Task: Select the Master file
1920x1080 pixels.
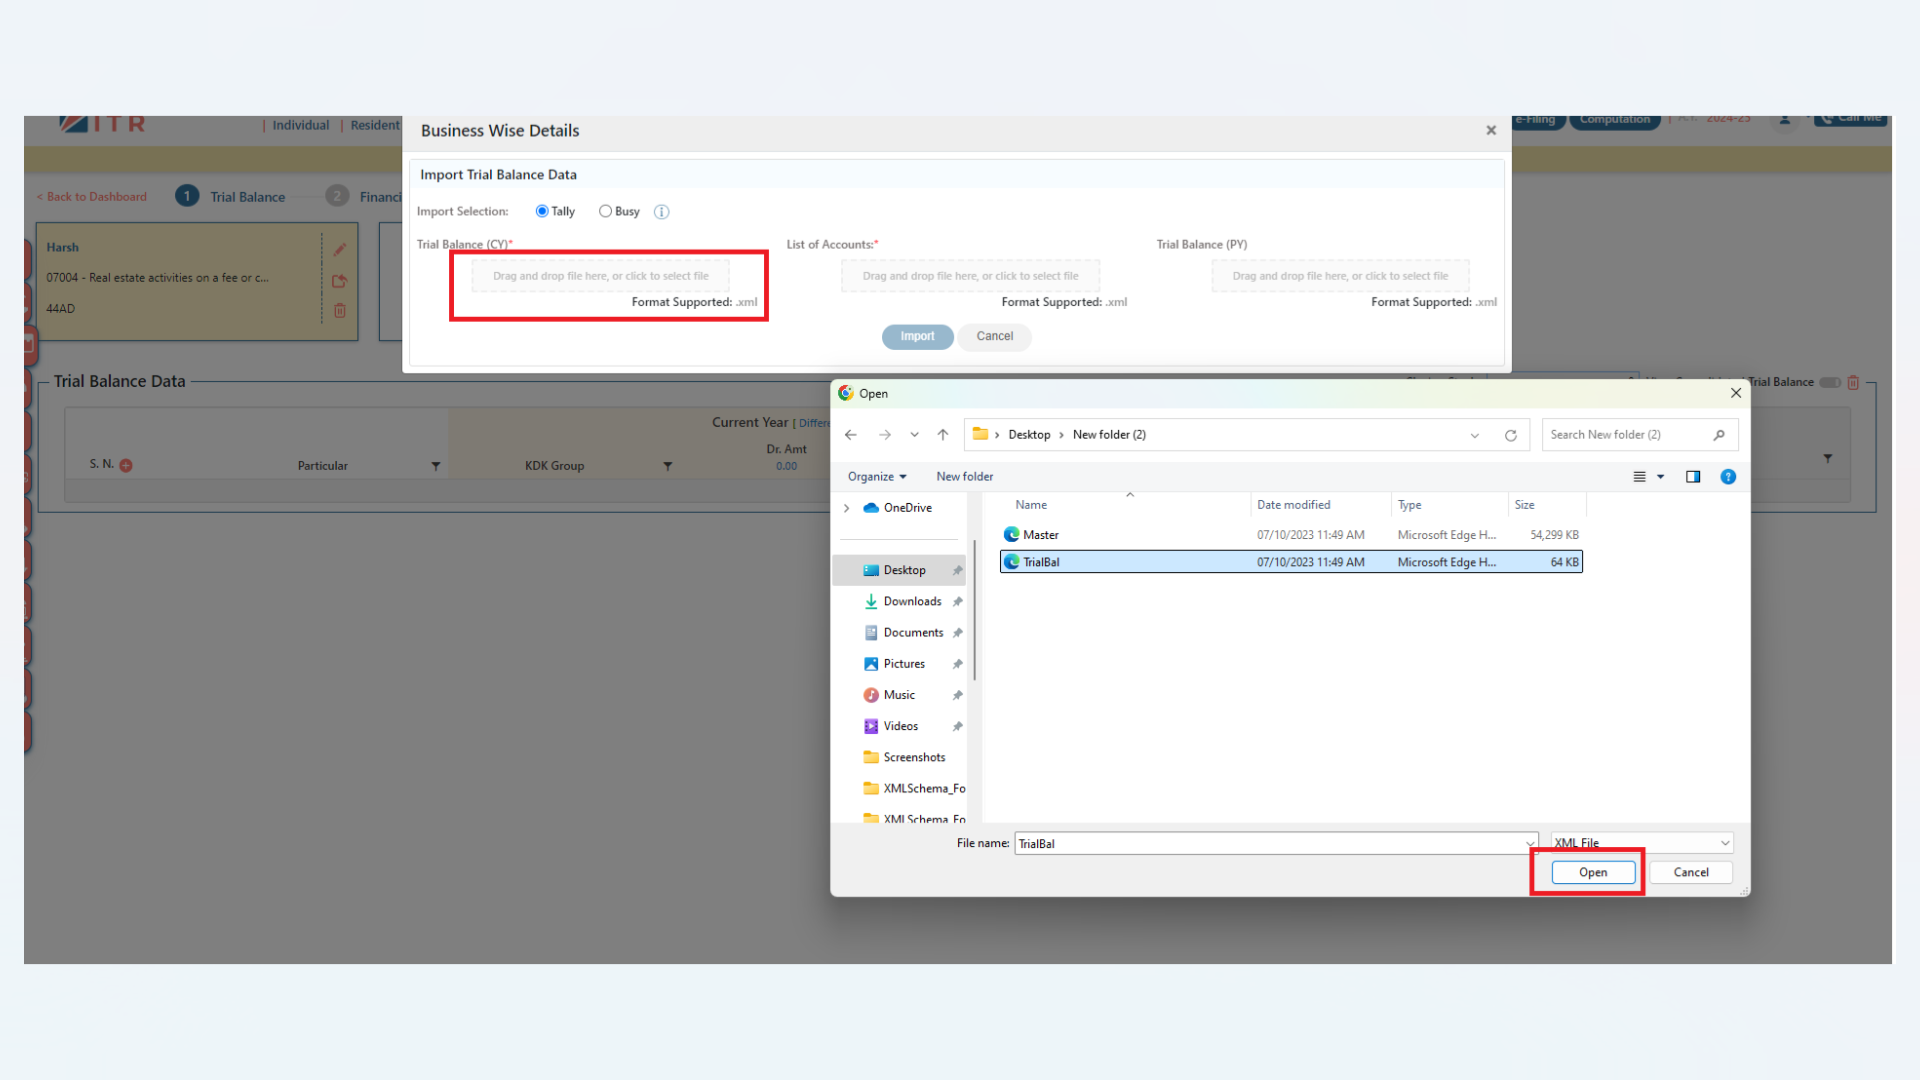Action: tap(1291, 535)
